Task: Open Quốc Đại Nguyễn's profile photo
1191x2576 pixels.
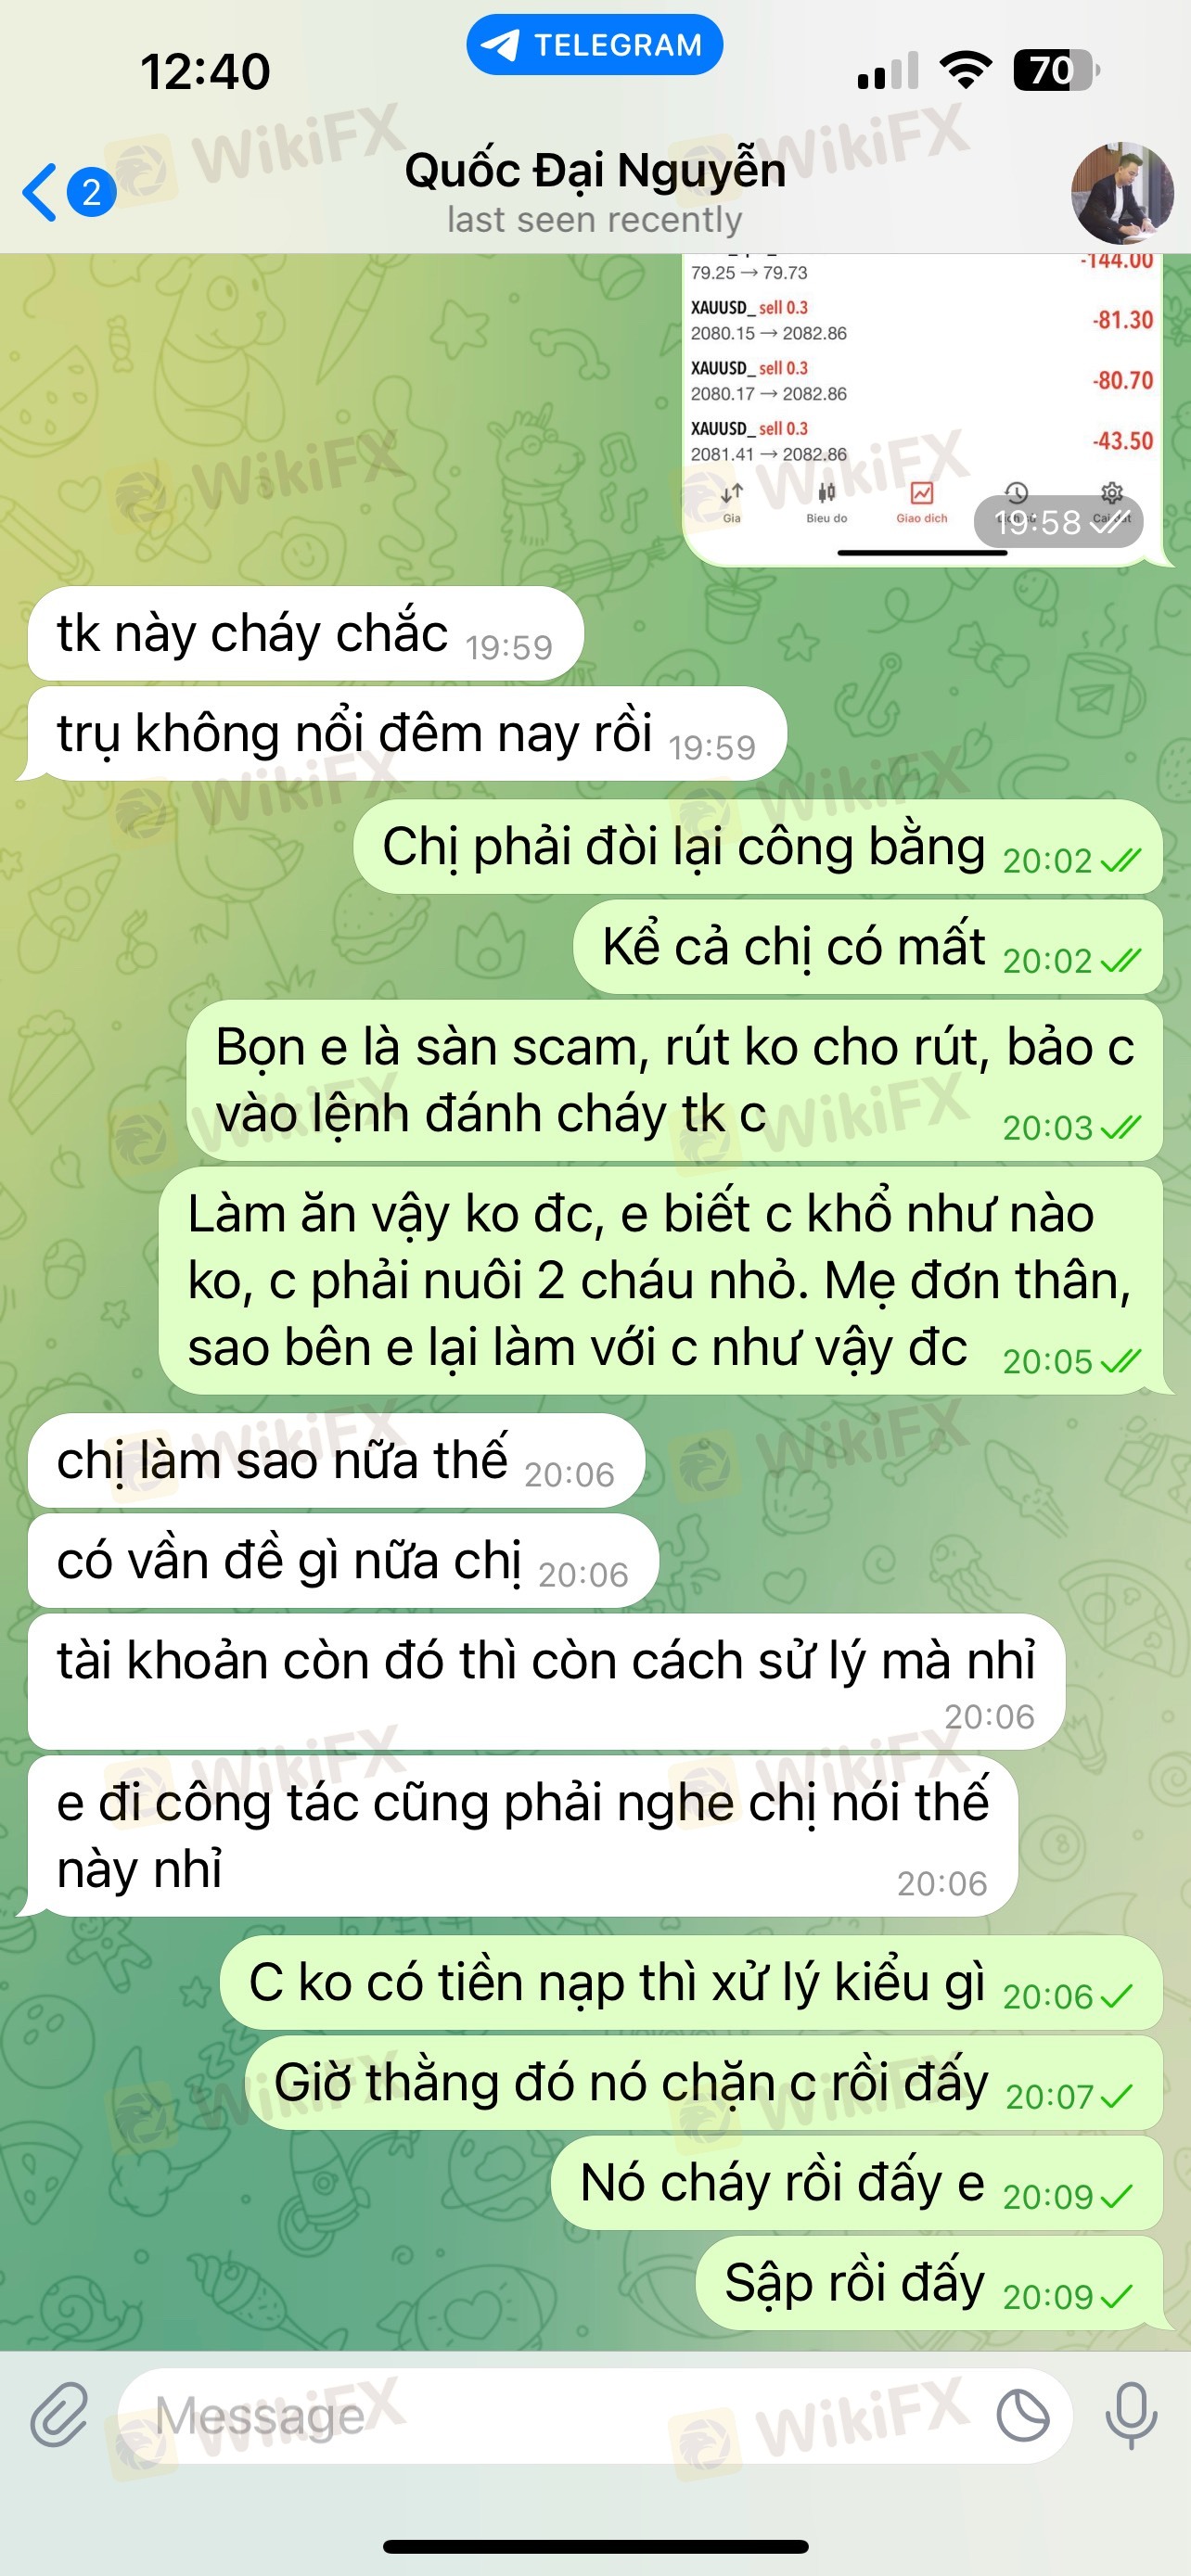Action: [1122, 193]
